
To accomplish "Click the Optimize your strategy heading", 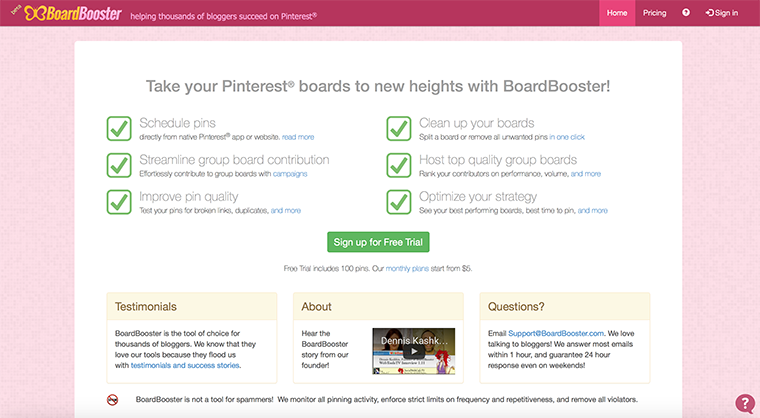I will point(478,197).
